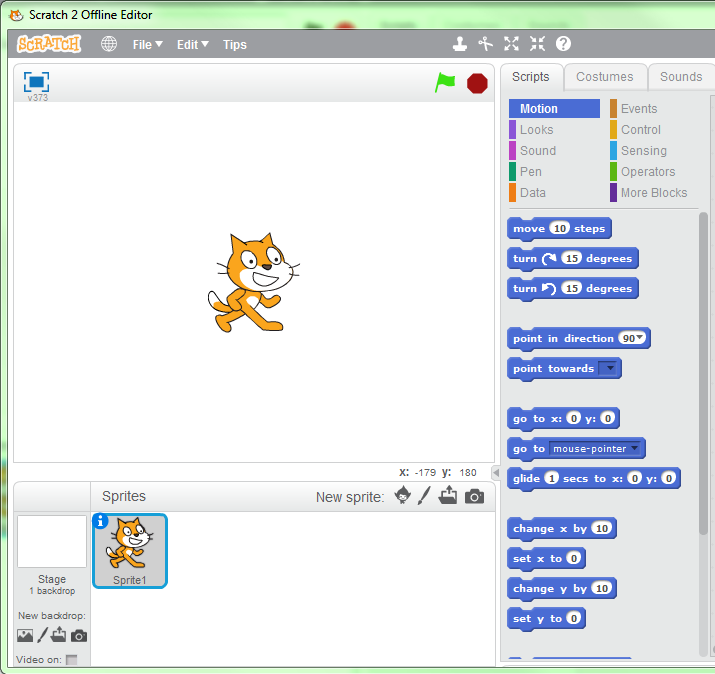Open Sprite1 info button
The image size is (715, 674).
tap(100, 521)
